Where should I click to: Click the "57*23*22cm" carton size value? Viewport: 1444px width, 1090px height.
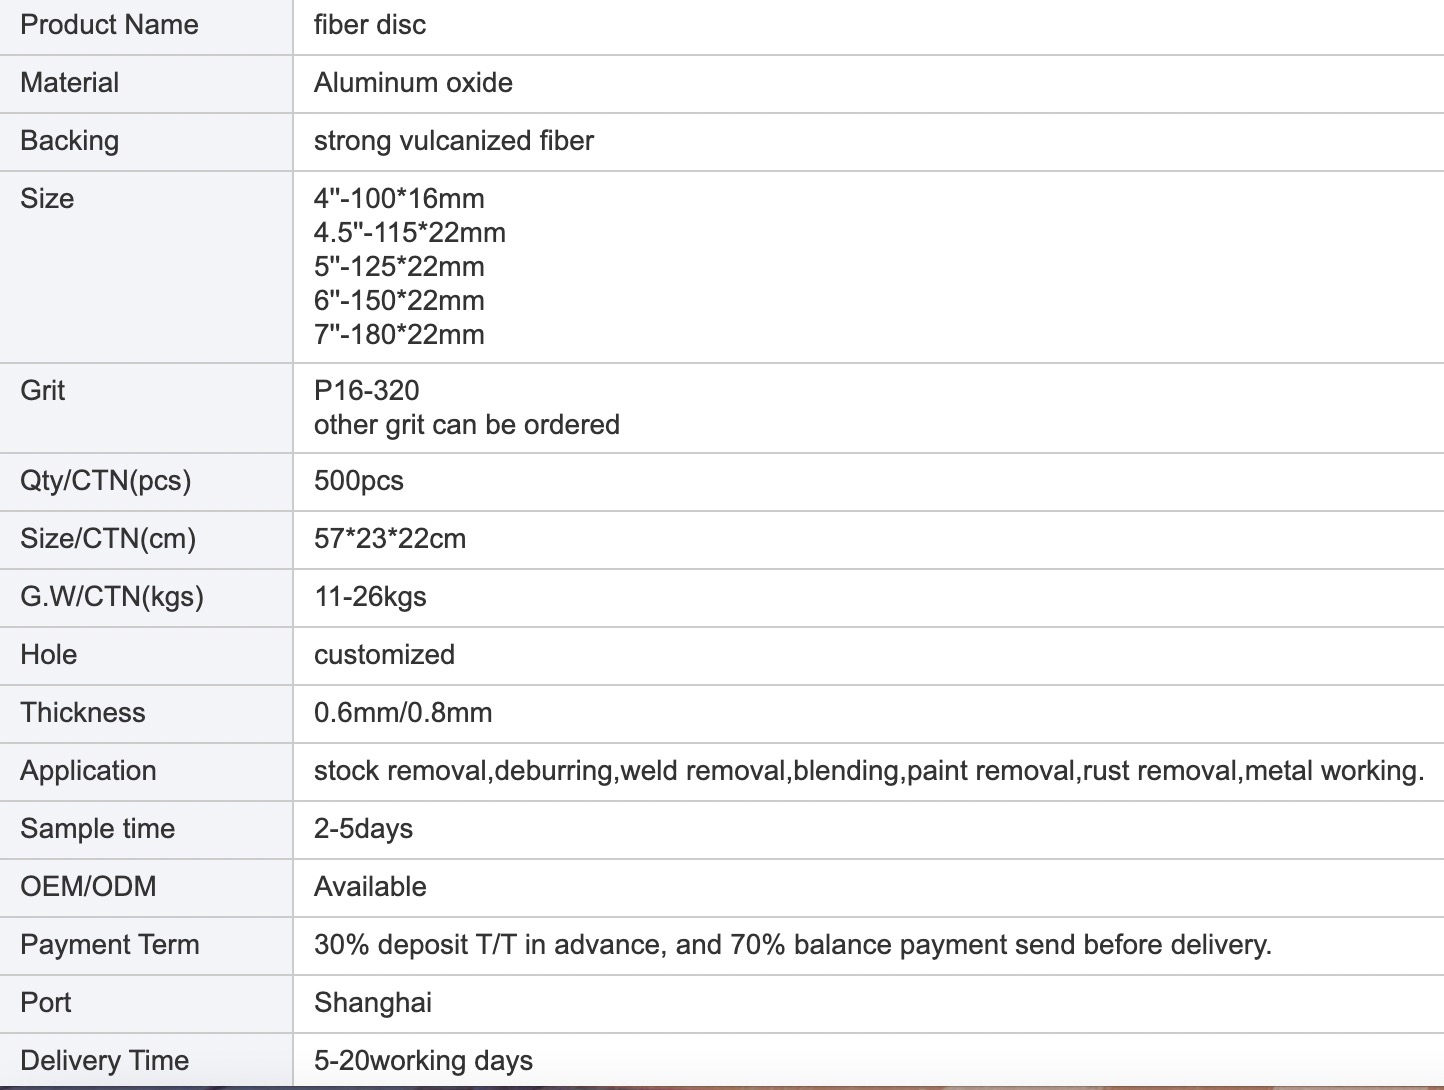point(390,539)
